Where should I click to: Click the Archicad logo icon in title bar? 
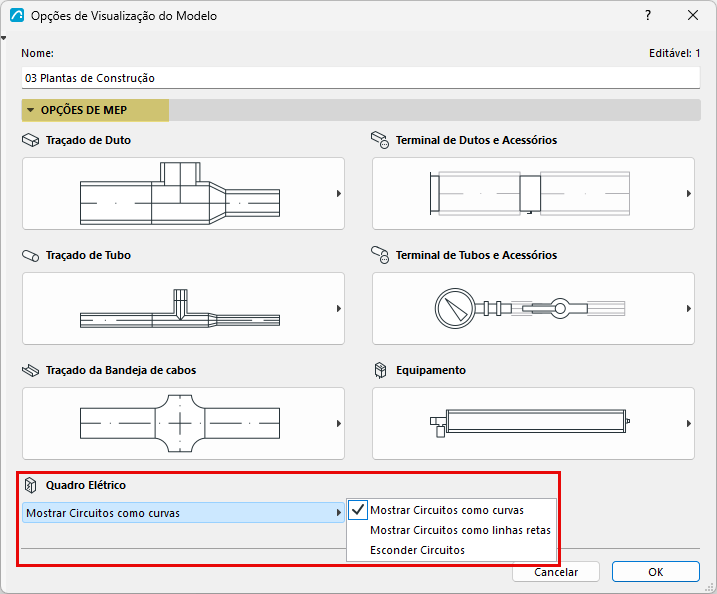17,16
